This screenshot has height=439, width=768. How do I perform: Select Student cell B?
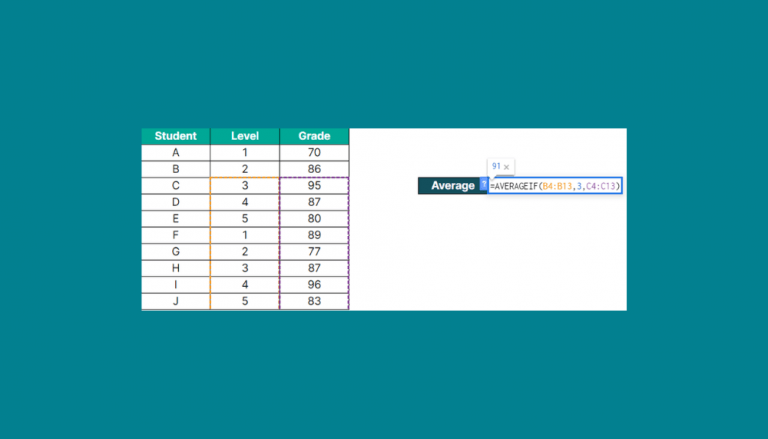(176, 169)
